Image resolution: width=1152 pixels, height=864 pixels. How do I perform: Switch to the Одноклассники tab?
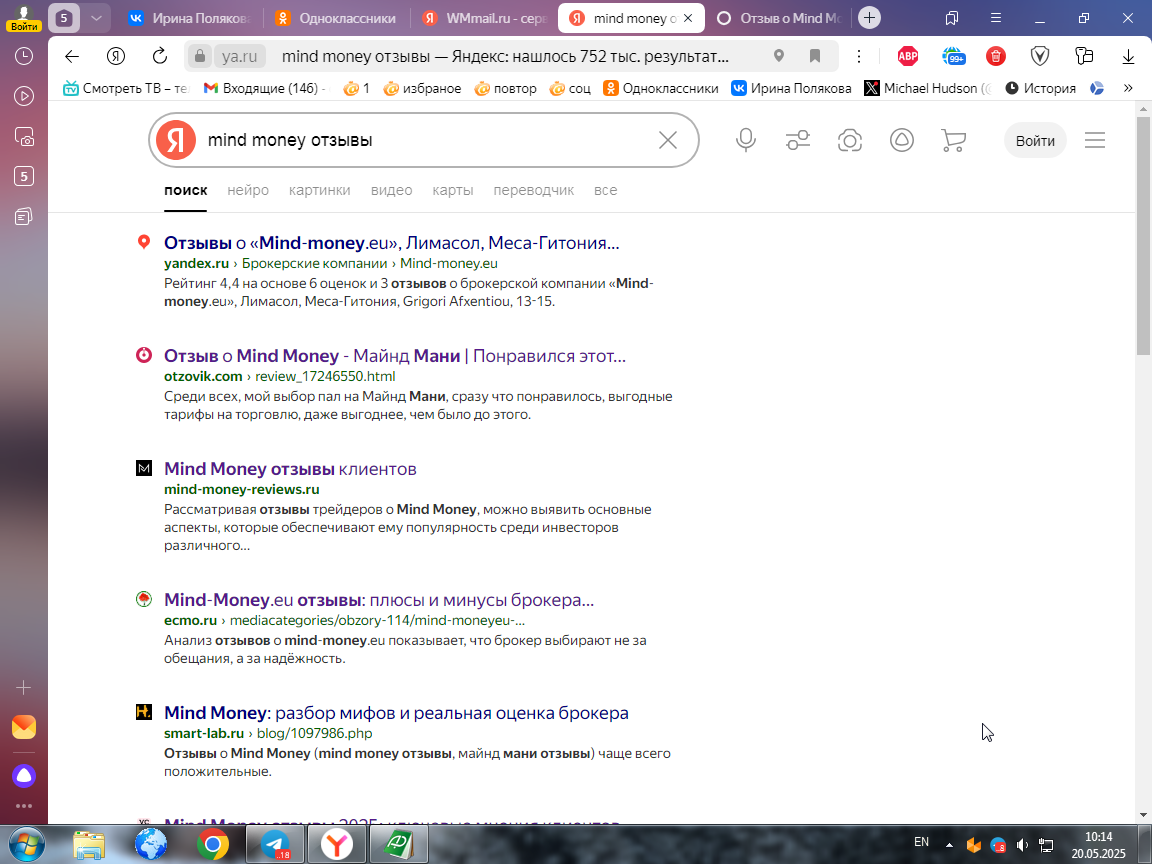coord(336,18)
